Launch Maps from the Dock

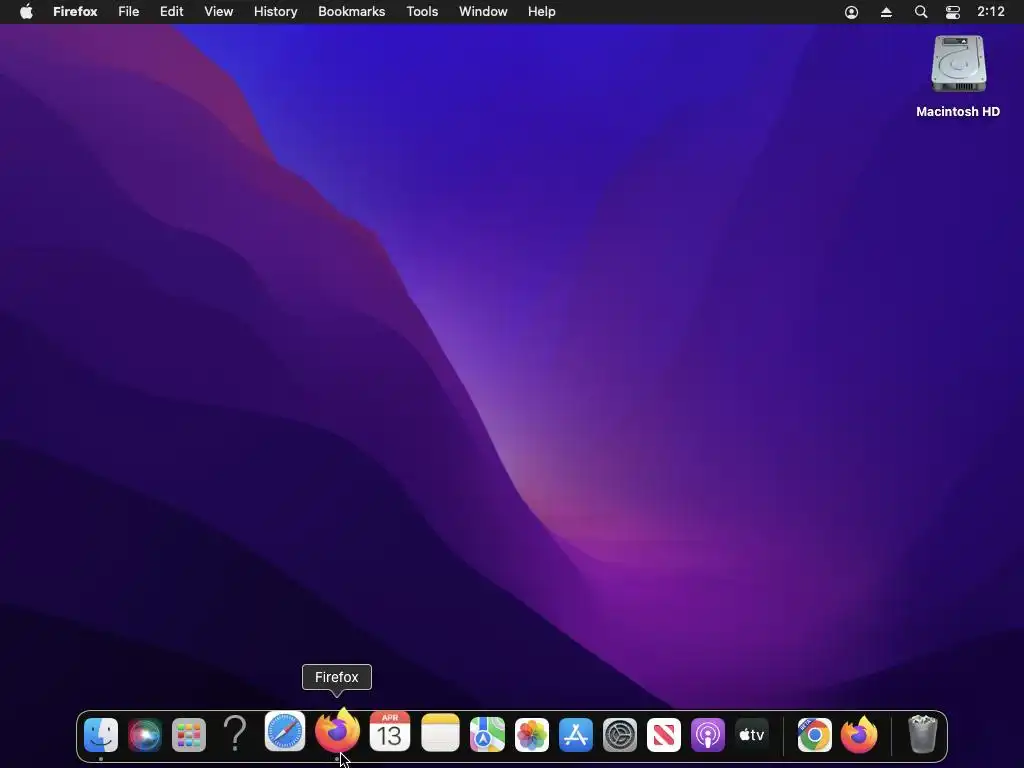[x=487, y=735]
